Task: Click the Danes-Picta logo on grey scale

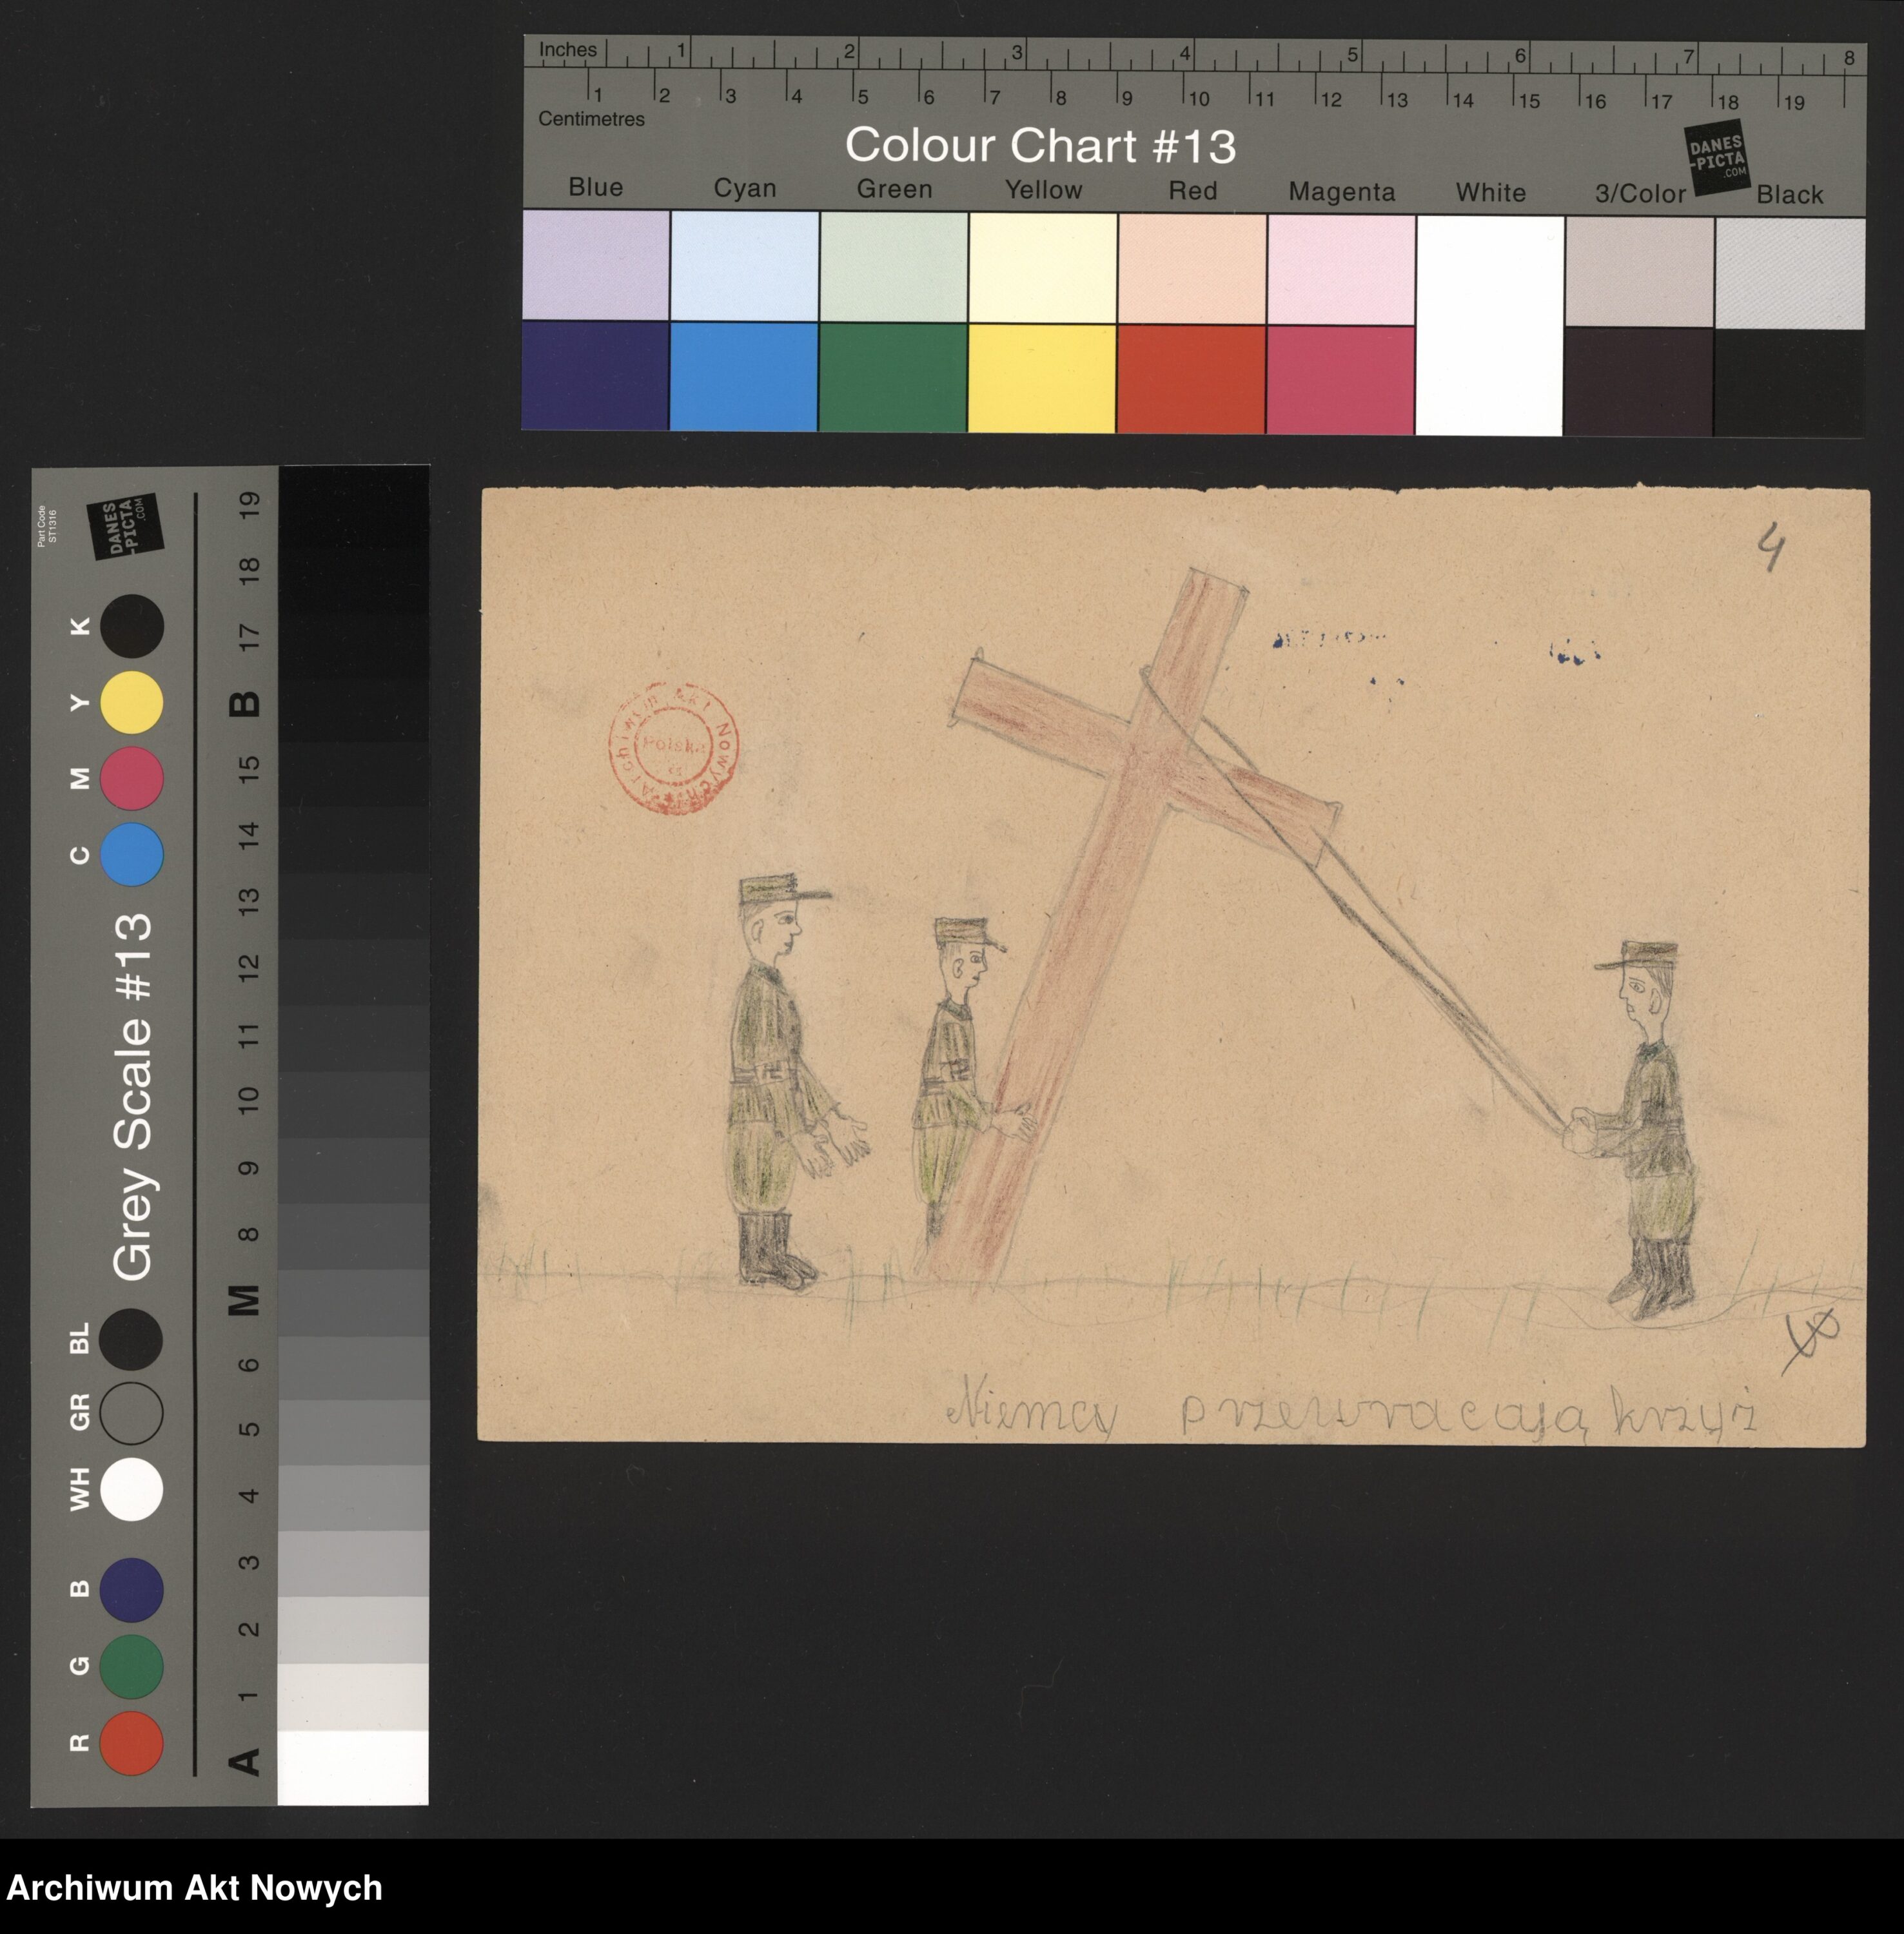Action: (124, 527)
